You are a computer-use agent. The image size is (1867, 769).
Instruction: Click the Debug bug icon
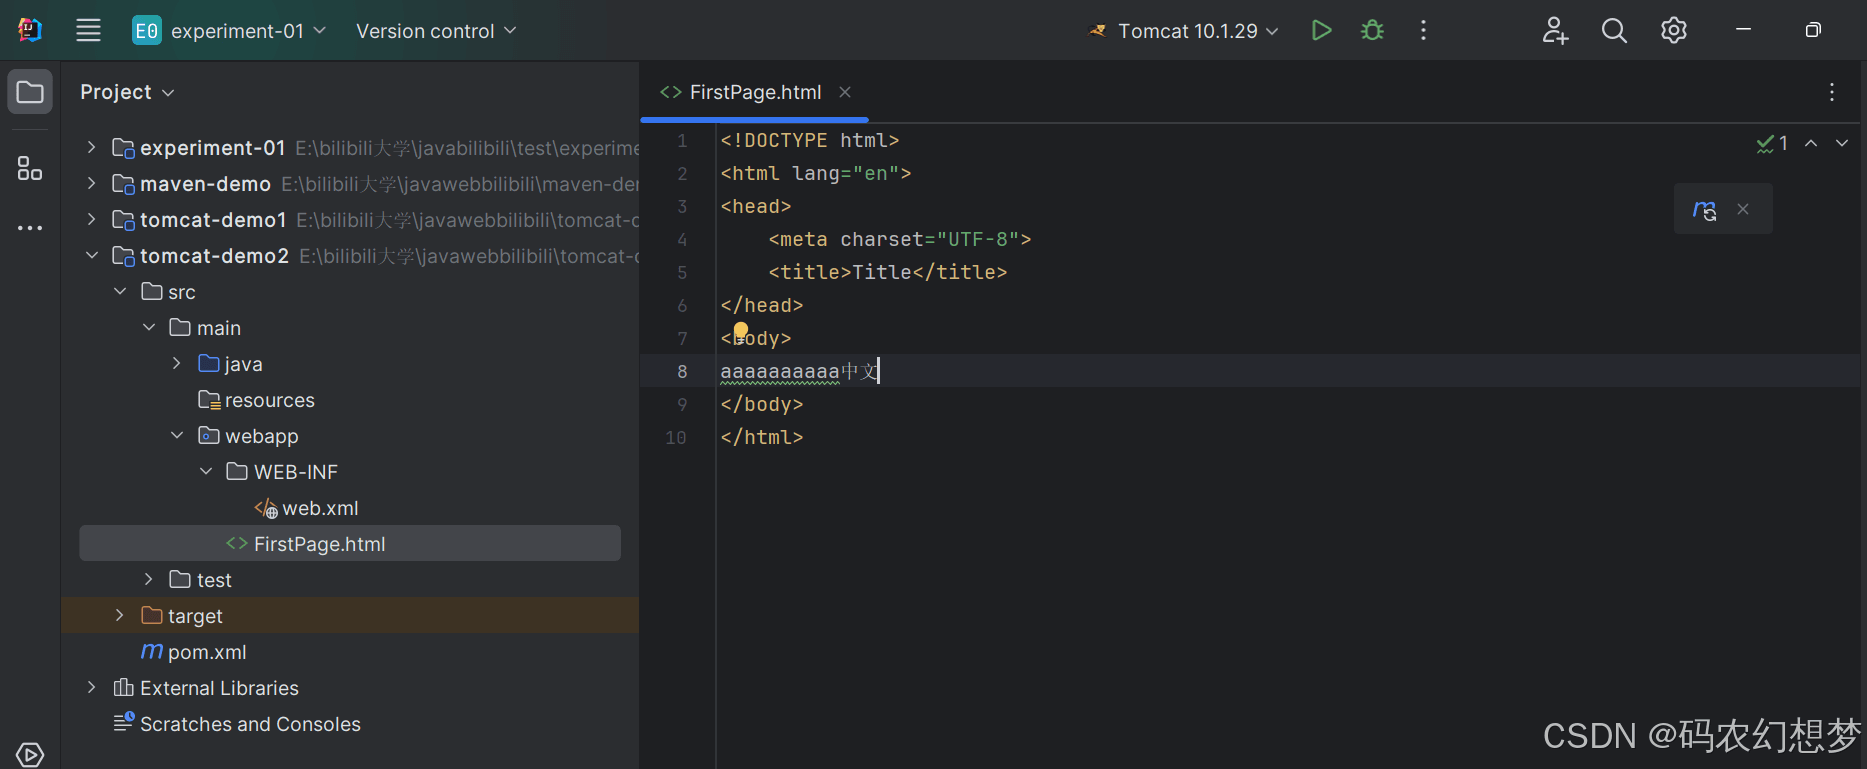point(1372,31)
